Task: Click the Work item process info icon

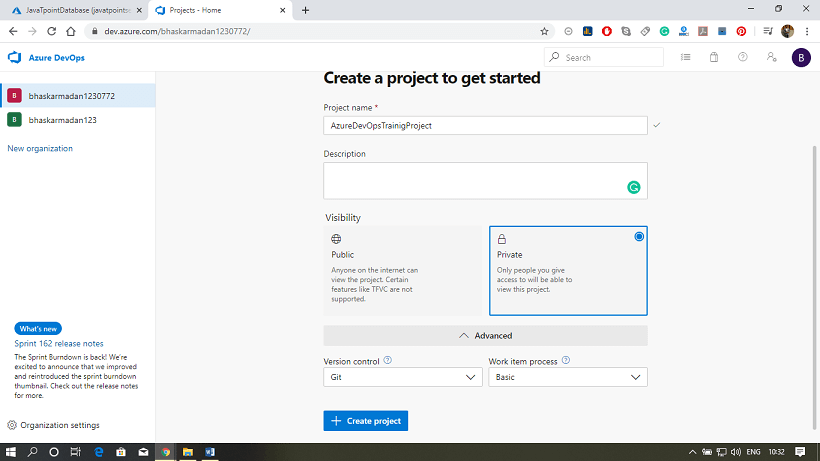Action: 565,360
